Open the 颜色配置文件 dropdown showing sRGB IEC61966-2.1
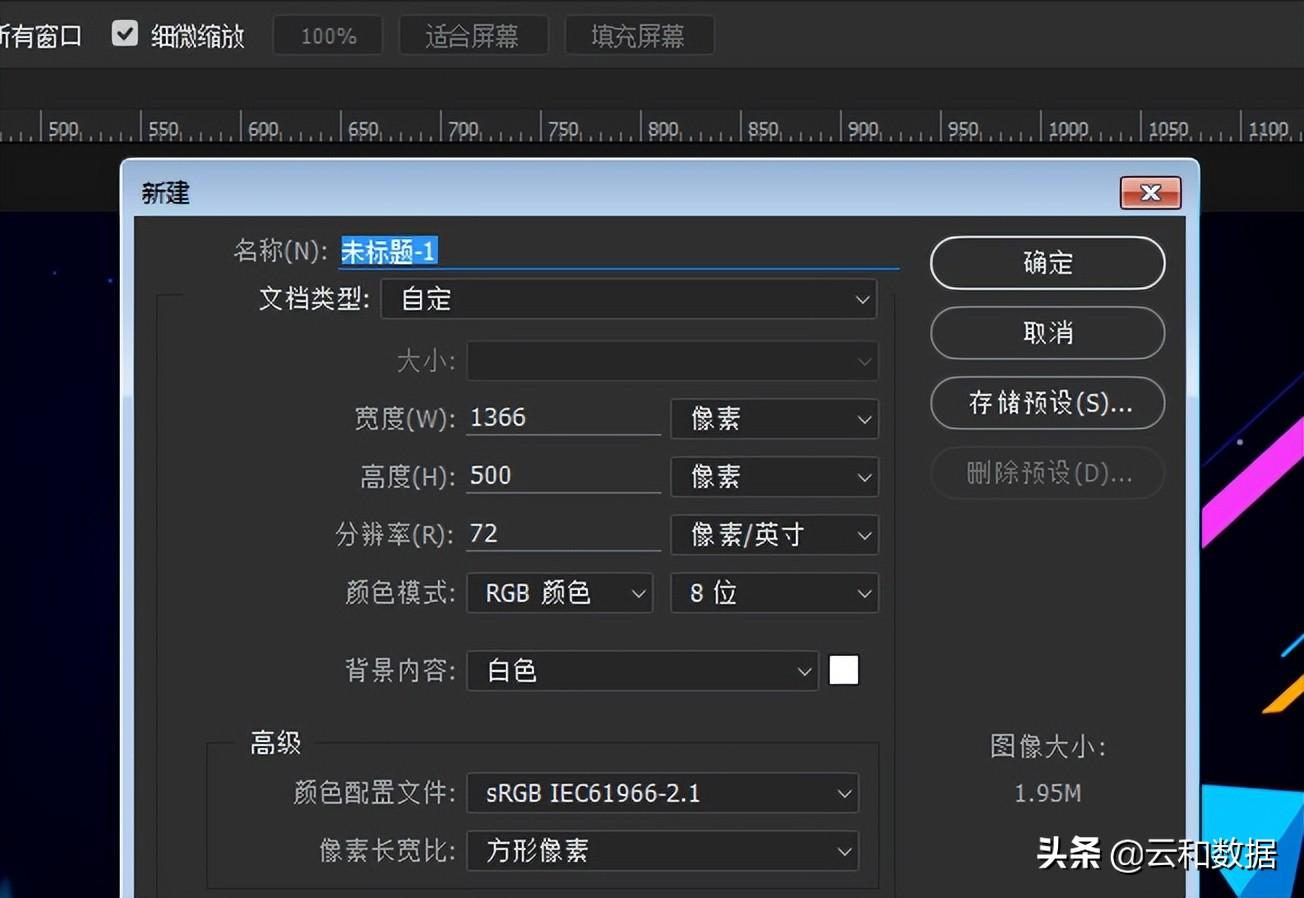Image resolution: width=1304 pixels, height=898 pixels. click(662, 793)
